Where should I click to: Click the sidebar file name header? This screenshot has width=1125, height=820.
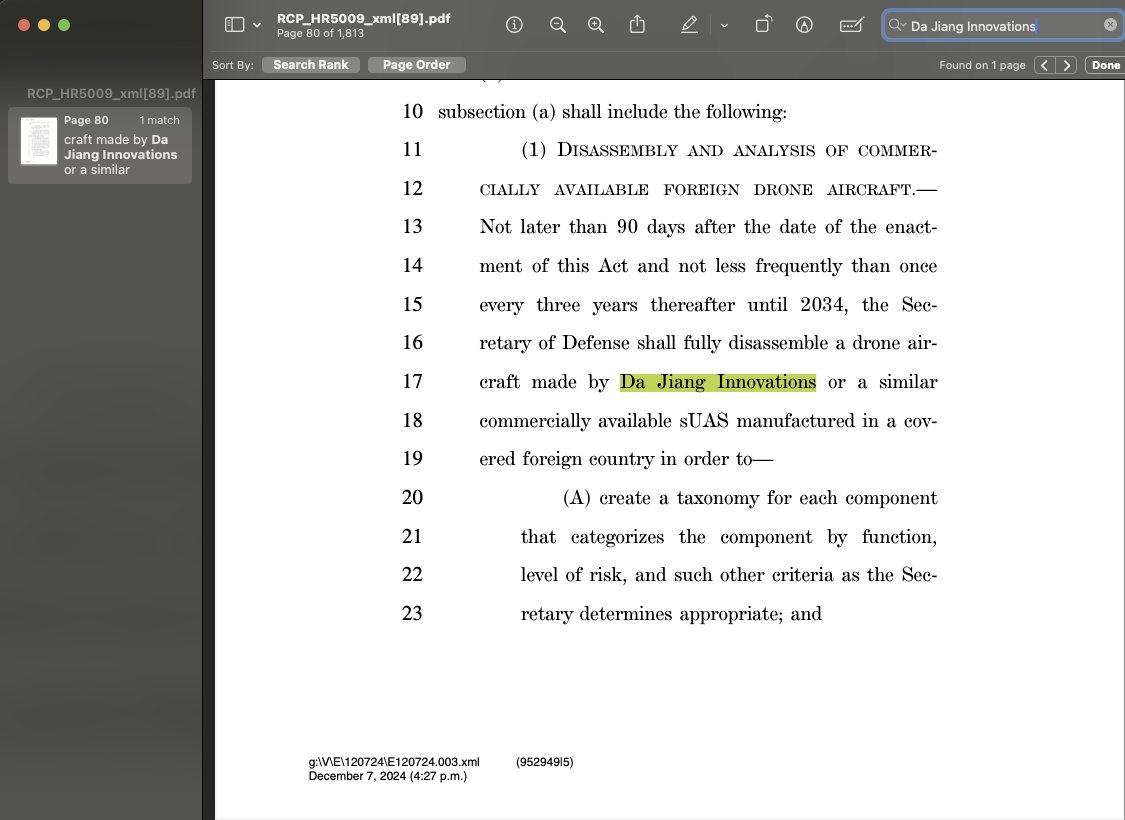tap(111, 93)
